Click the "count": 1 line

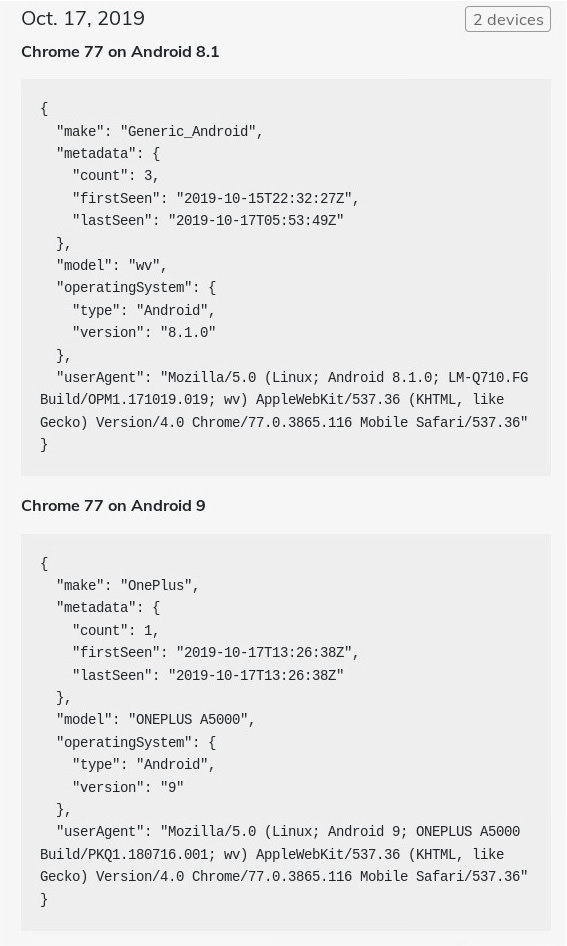click(x=115, y=630)
